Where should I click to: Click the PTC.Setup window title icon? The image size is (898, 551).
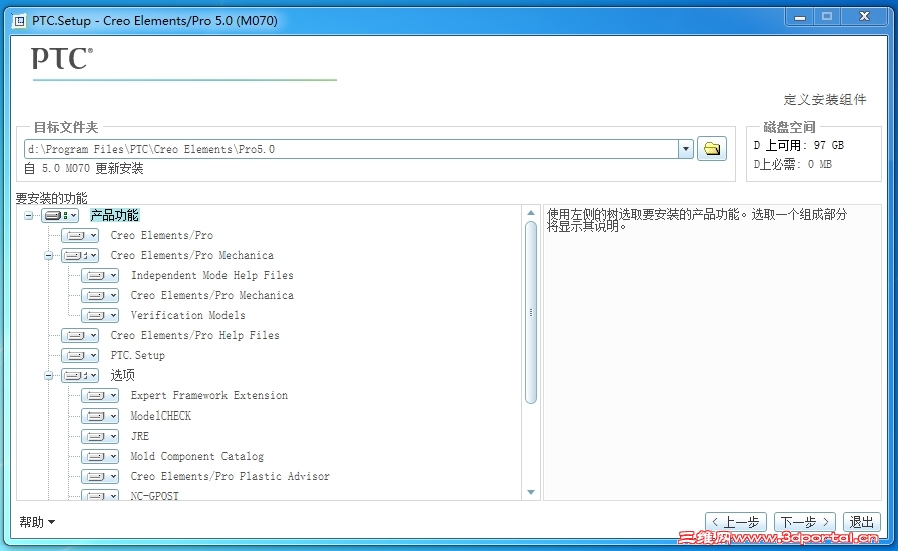coord(19,21)
